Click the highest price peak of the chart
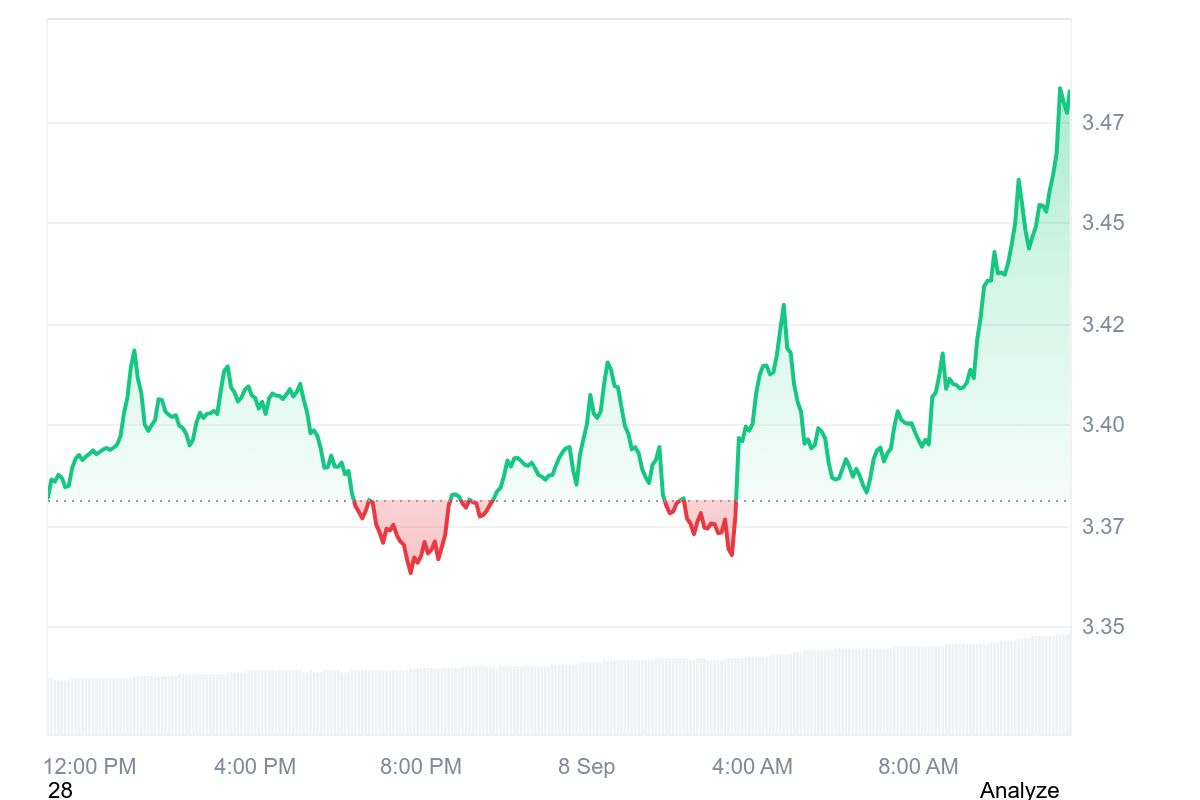 click(1060, 89)
